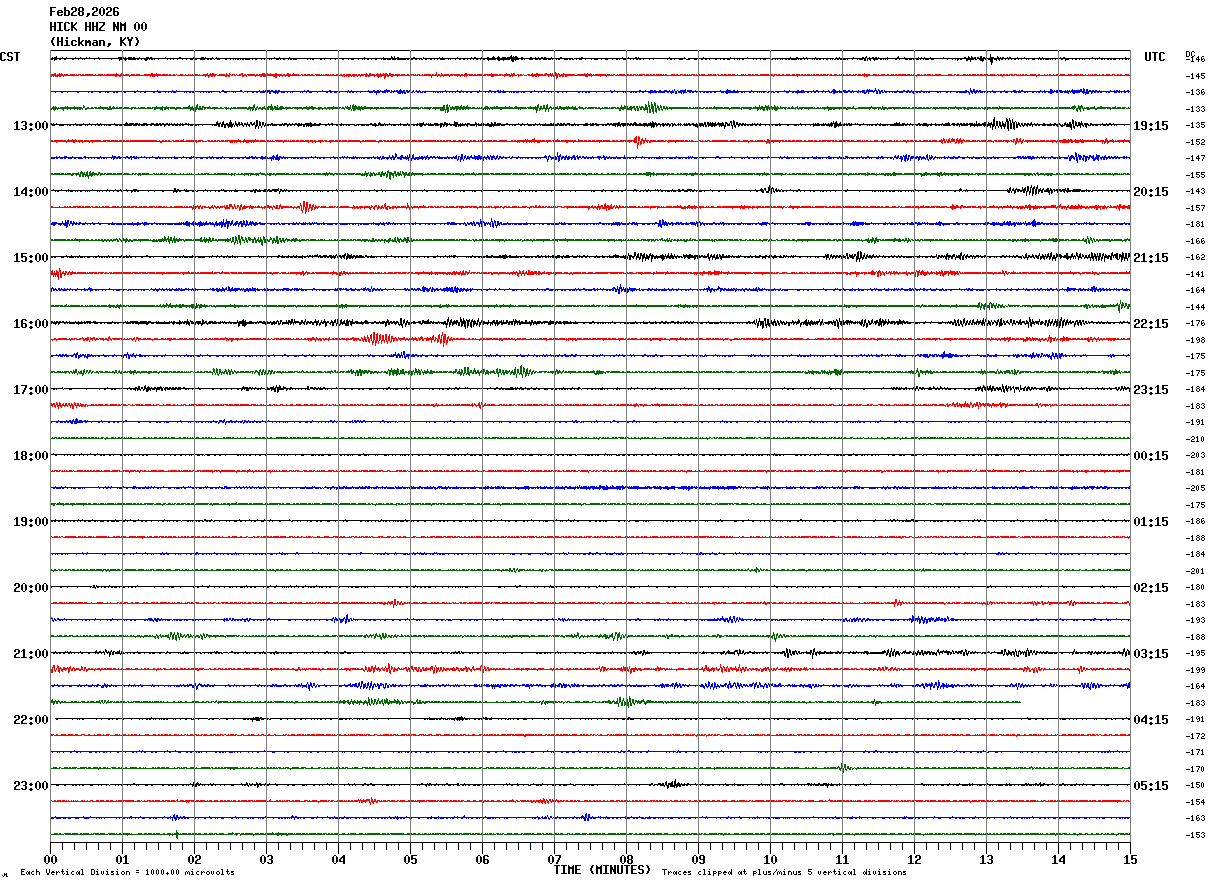This screenshot has height=886, width=1210.
Task: Select the DC offset value -155
Action: pyautogui.click(x=1195, y=175)
